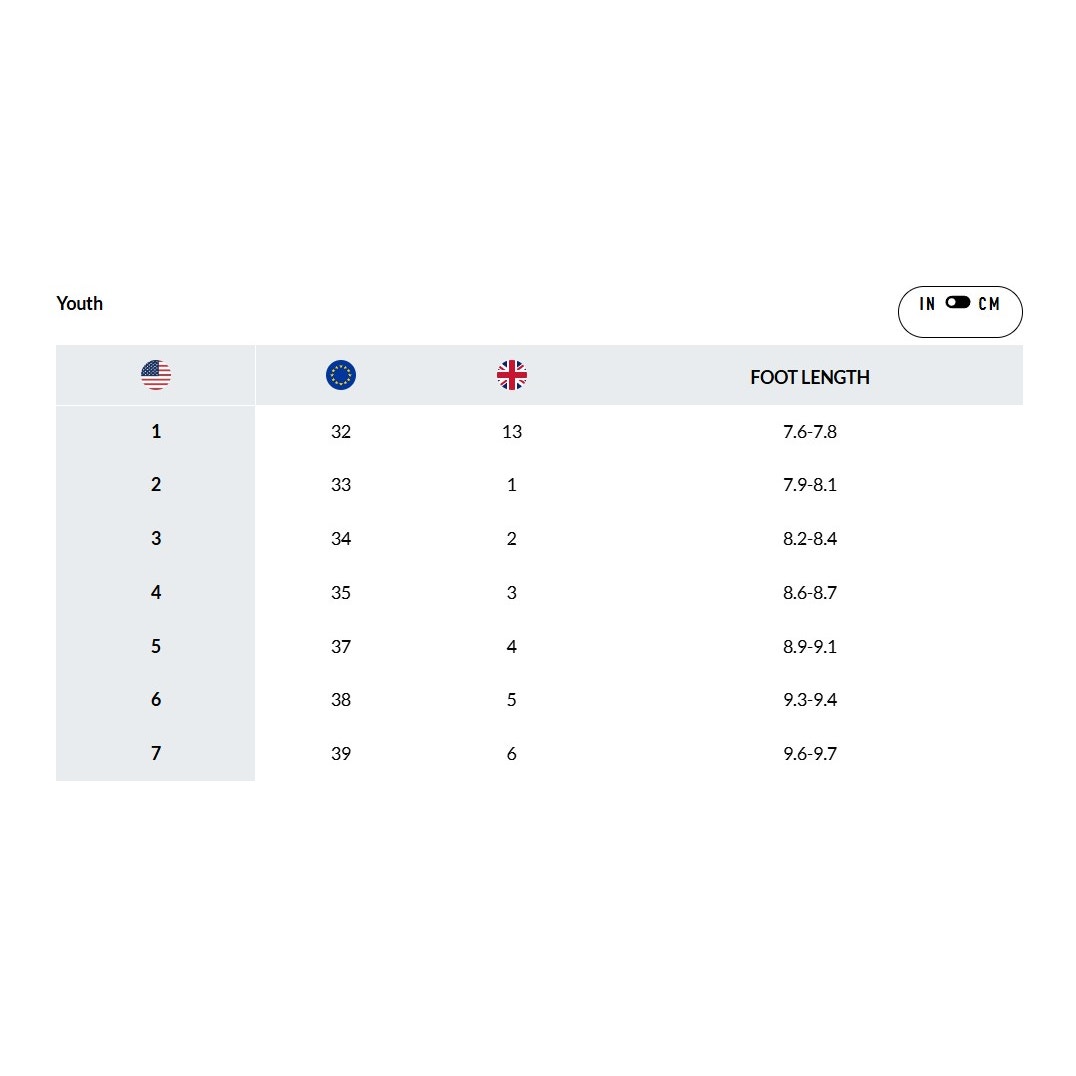Select US size 2 row
The height and width of the screenshot is (1076, 1076).
(x=539, y=484)
